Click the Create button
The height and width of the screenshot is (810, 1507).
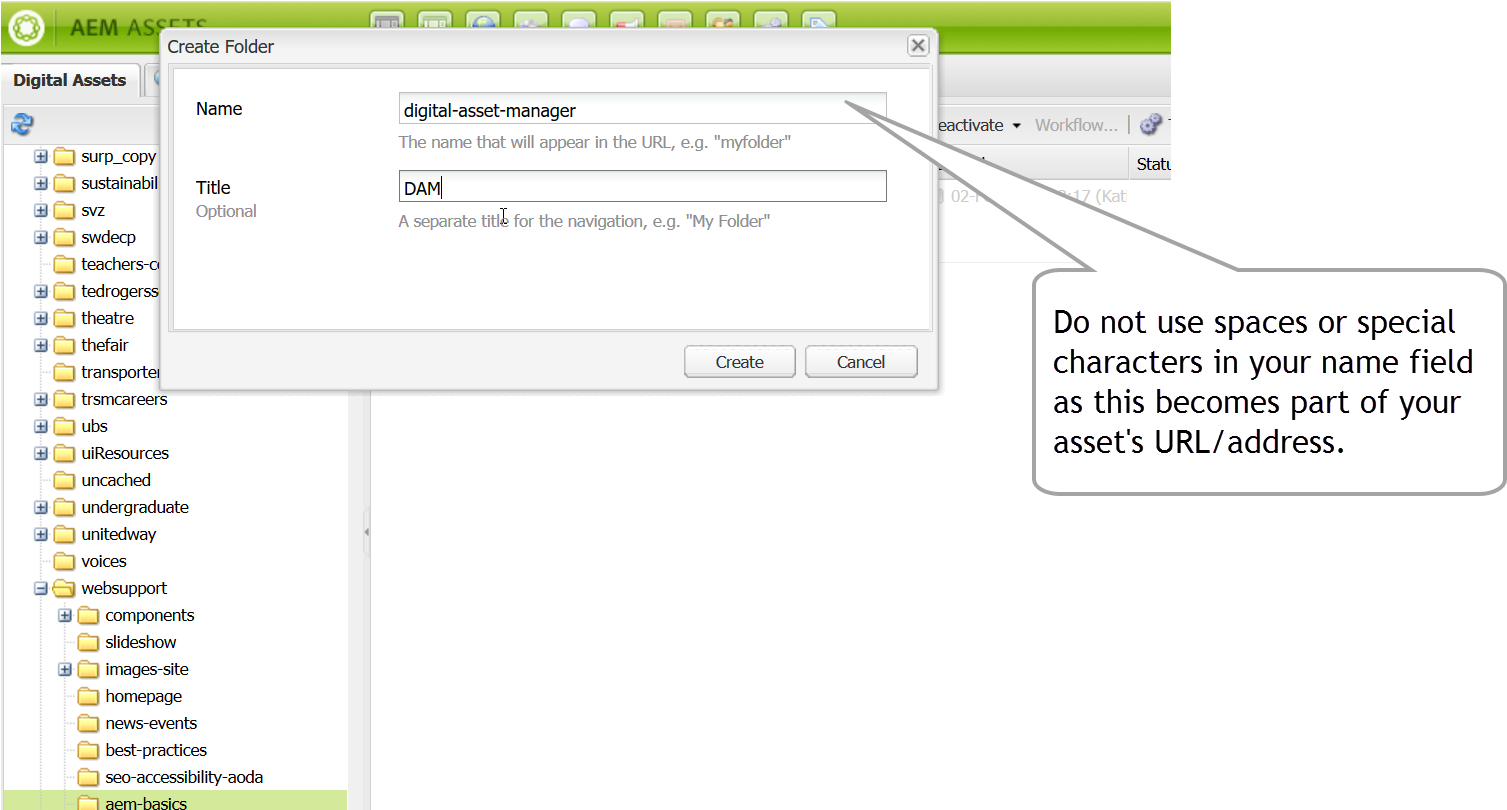[740, 362]
